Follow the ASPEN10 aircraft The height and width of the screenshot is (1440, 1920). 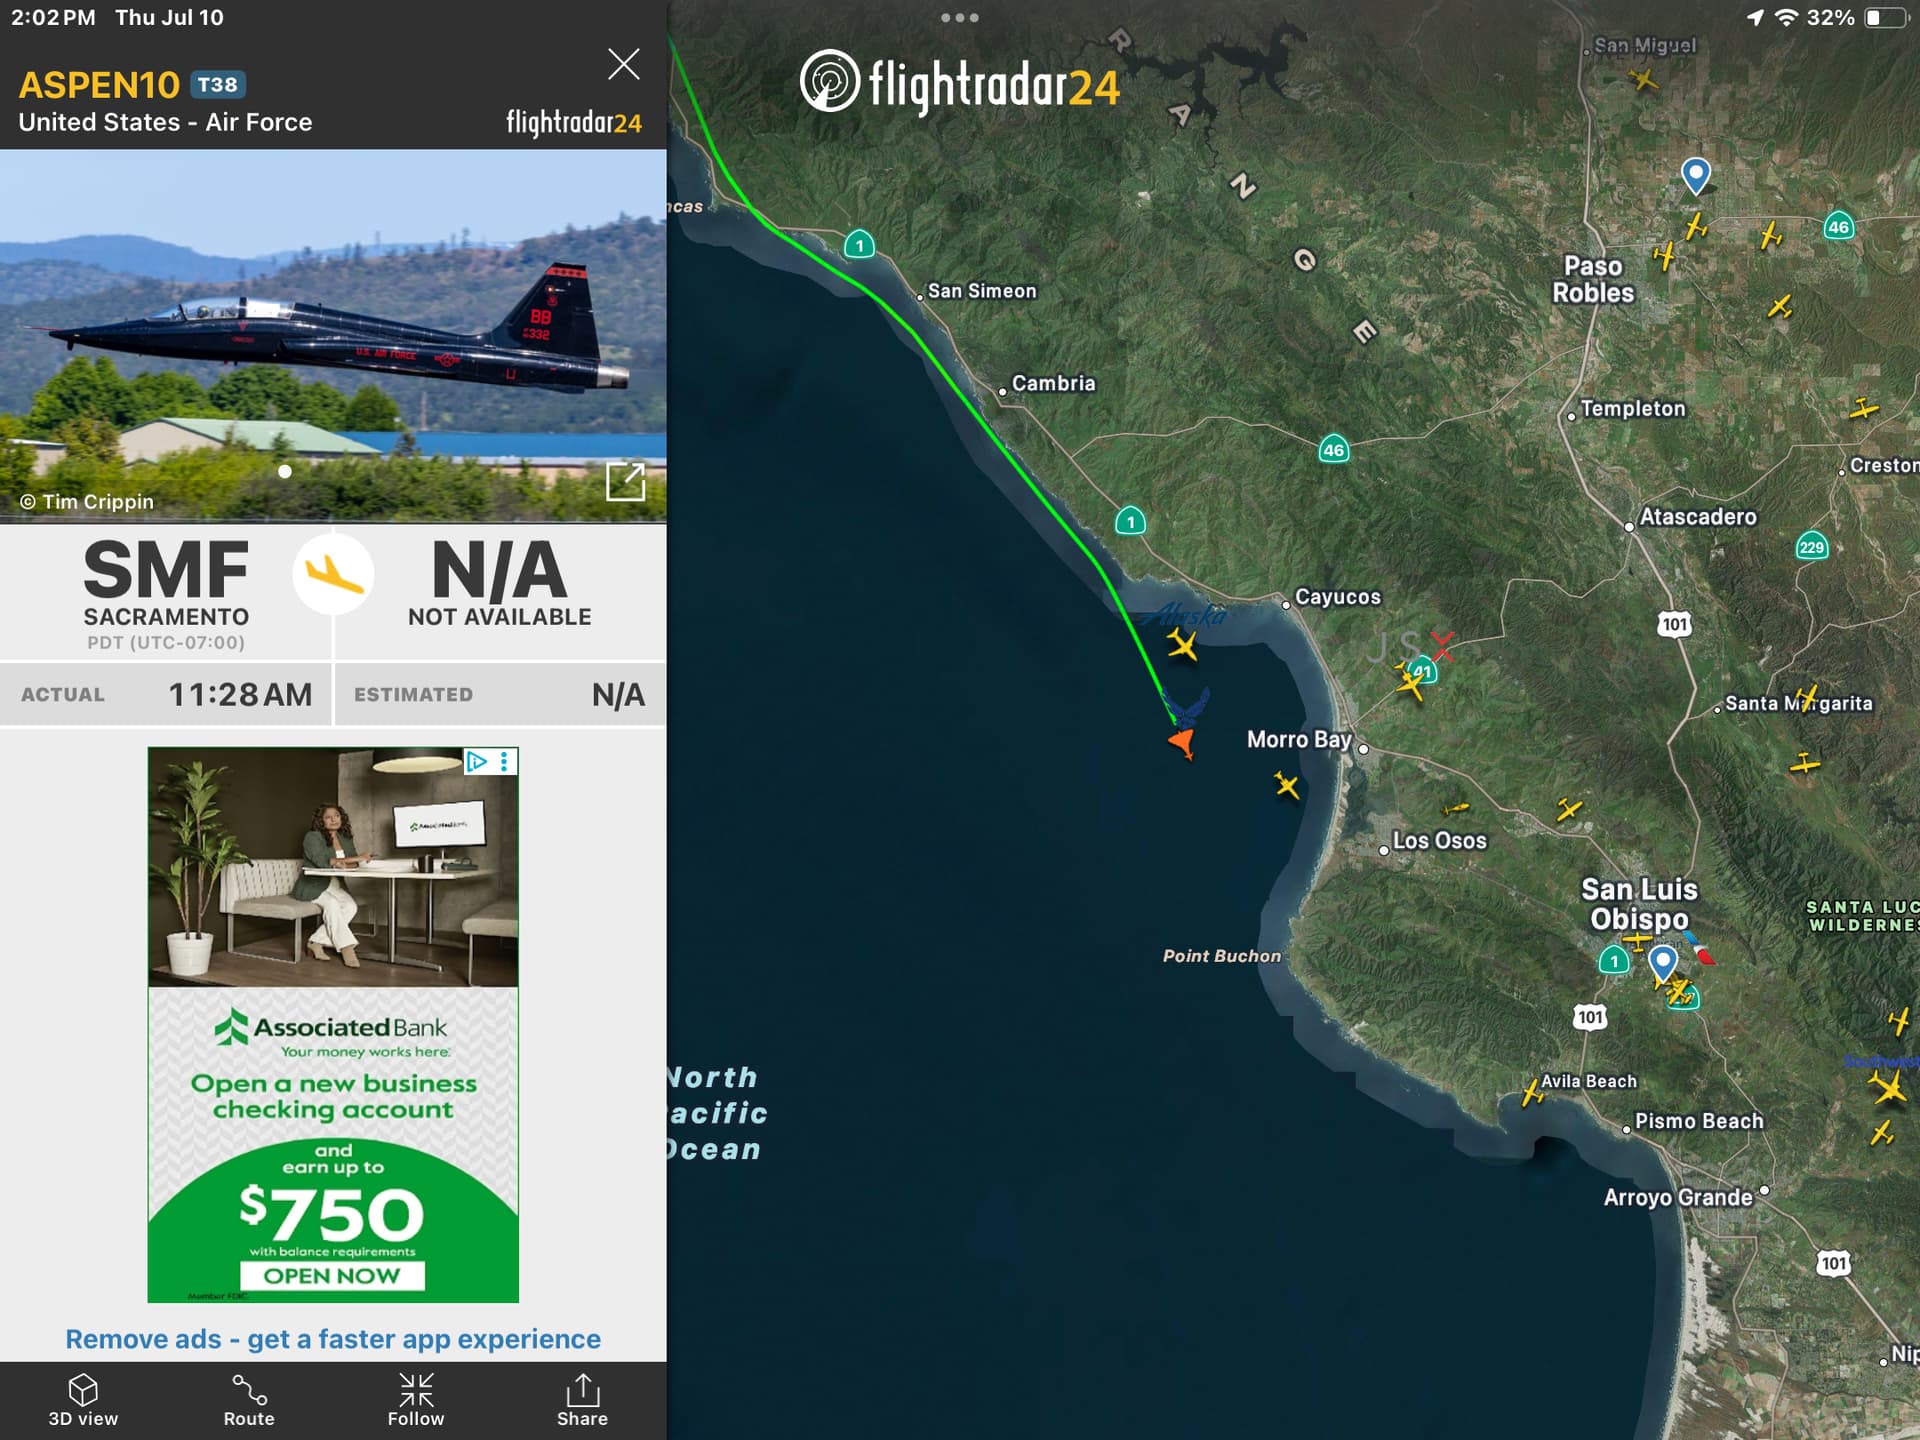416,1400
